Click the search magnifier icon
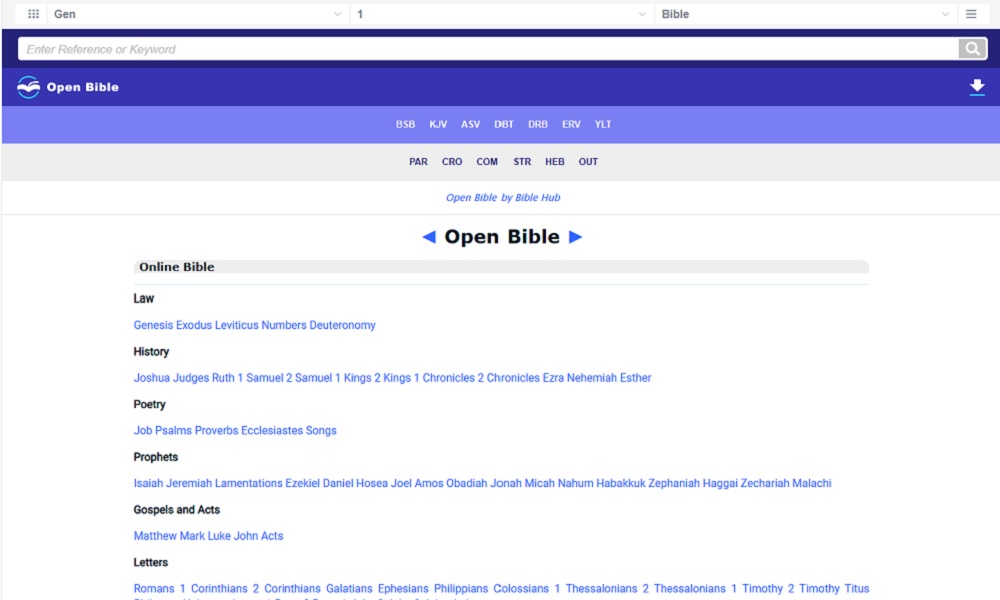1000x600 pixels. coord(970,48)
